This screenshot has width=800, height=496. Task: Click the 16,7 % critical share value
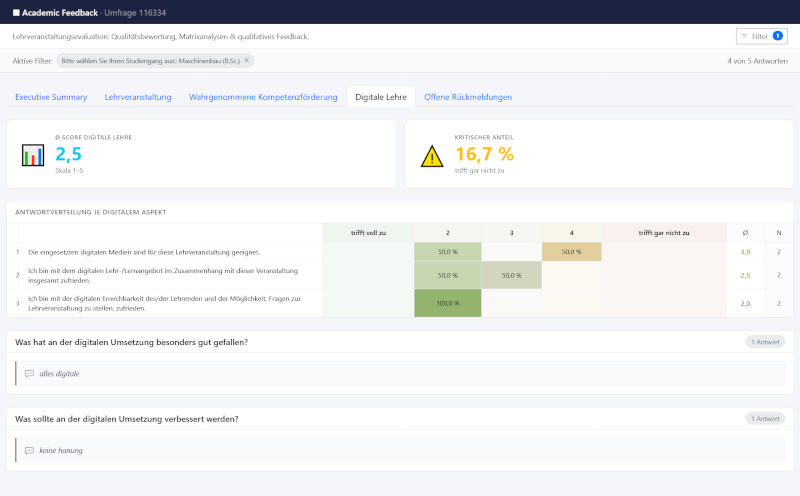(x=484, y=154)
